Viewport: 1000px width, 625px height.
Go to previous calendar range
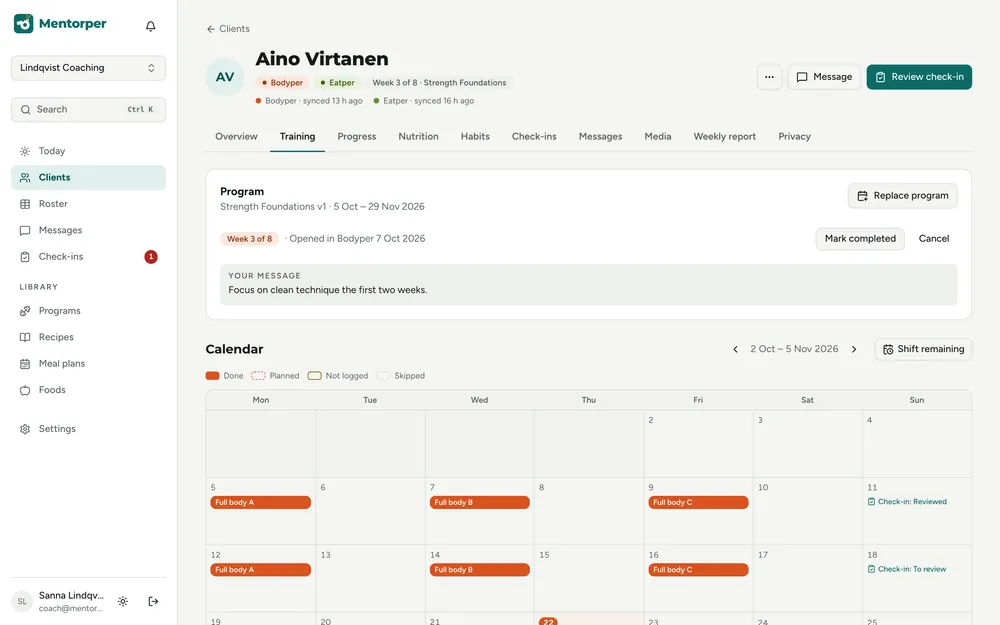coord(735,349)
